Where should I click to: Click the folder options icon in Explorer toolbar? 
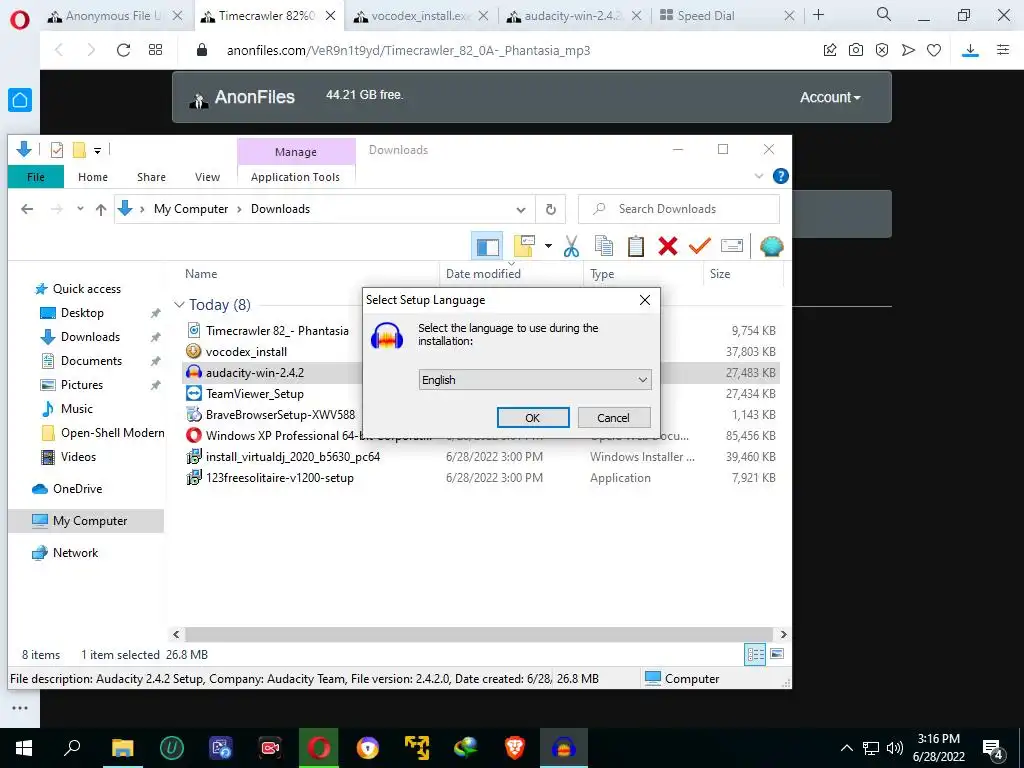pos(524,246)
